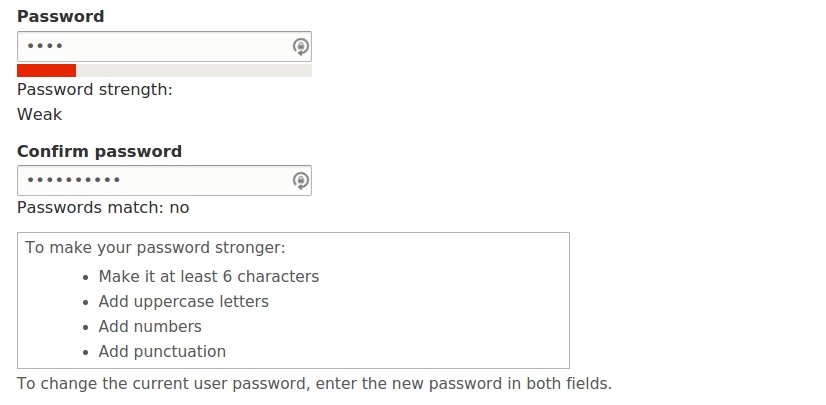Screen dimensions: 826x405
Task: Click 'Add uppercase letters' suggestion
Action: 183,301
